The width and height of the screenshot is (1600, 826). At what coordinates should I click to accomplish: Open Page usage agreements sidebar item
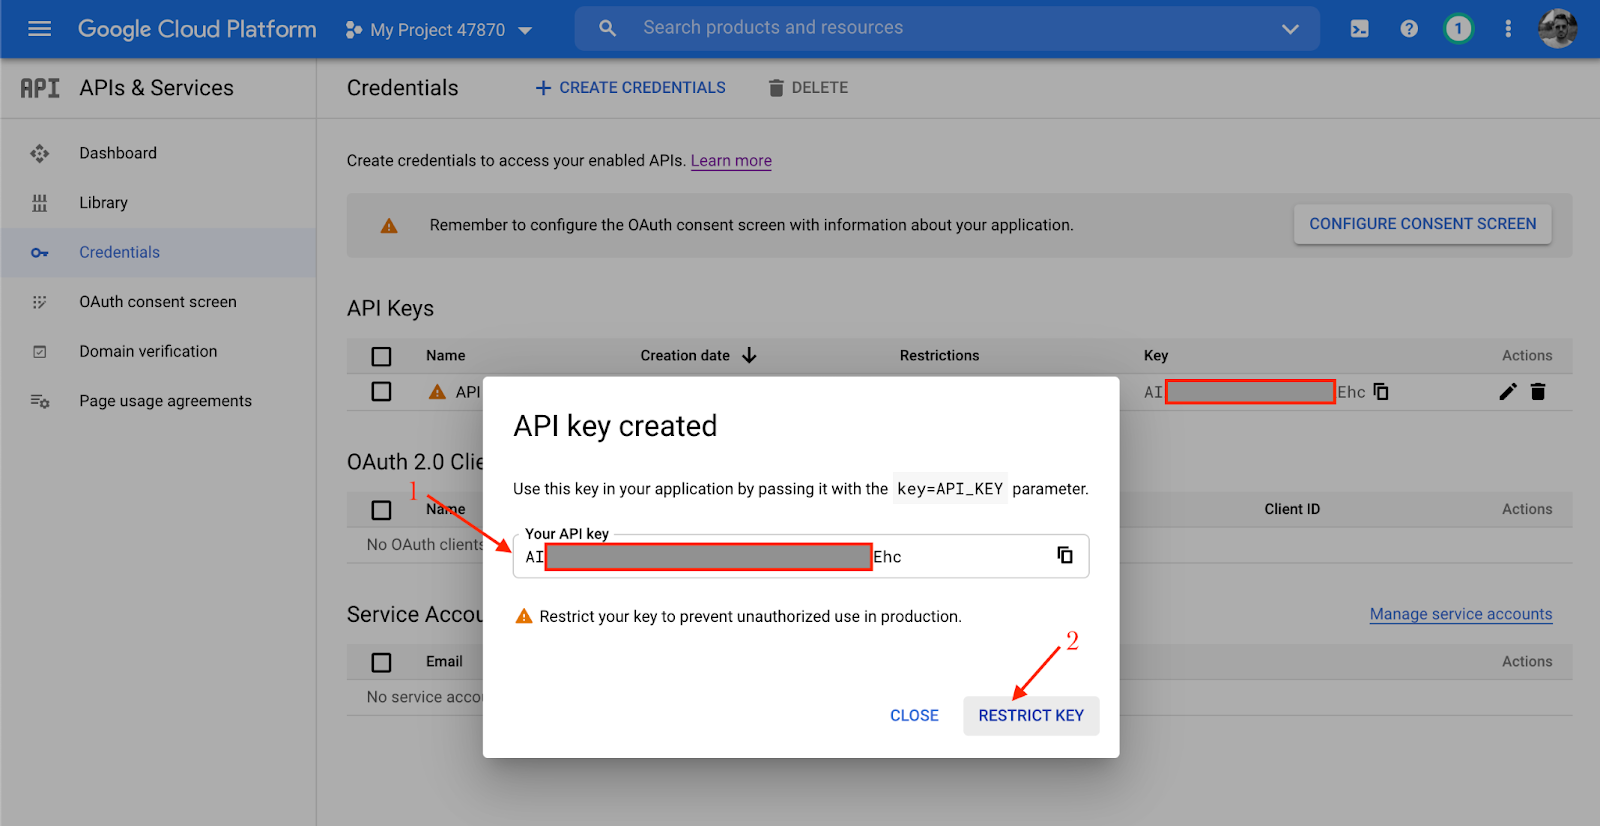[x=166, y=401]
